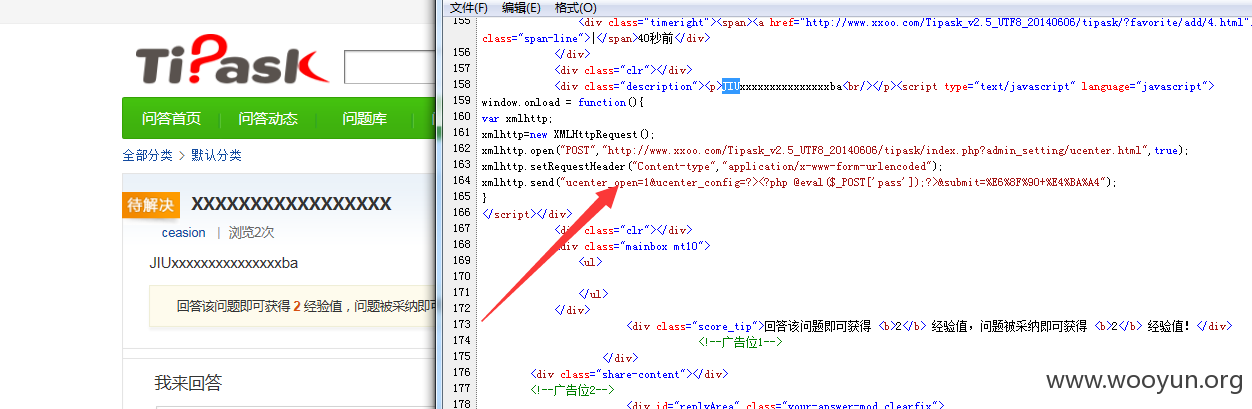1252x409 pixels.
Task: Click source comment 广告位2 on line 177
Action: point(572,390)
